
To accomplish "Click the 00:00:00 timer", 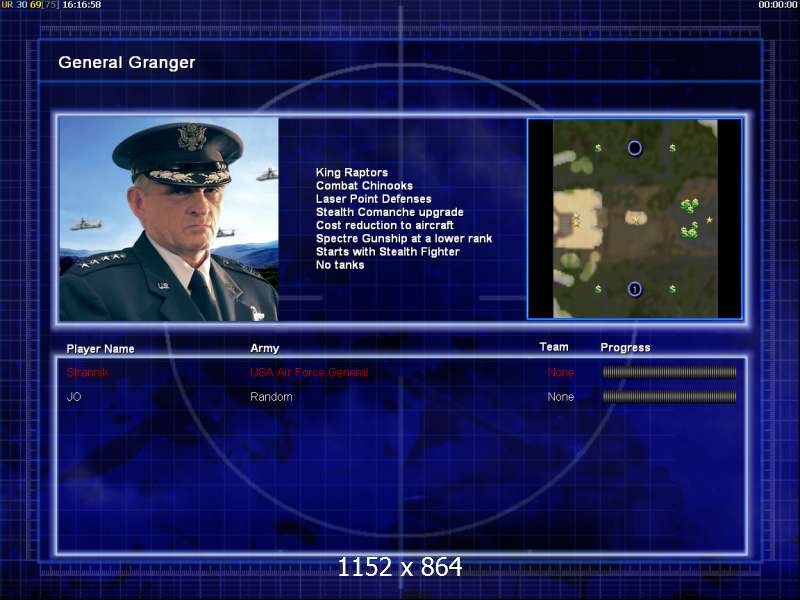I will [778, 5].
